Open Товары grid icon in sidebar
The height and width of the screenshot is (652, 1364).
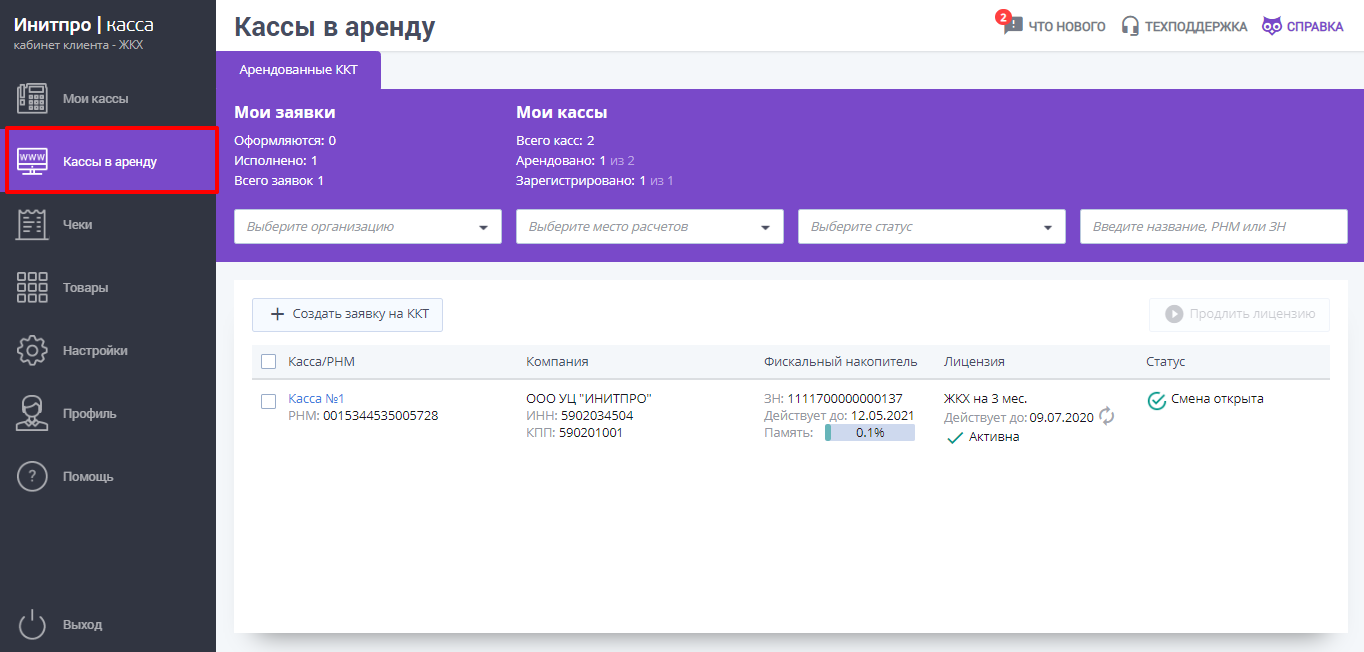click(x=32, y=288)
